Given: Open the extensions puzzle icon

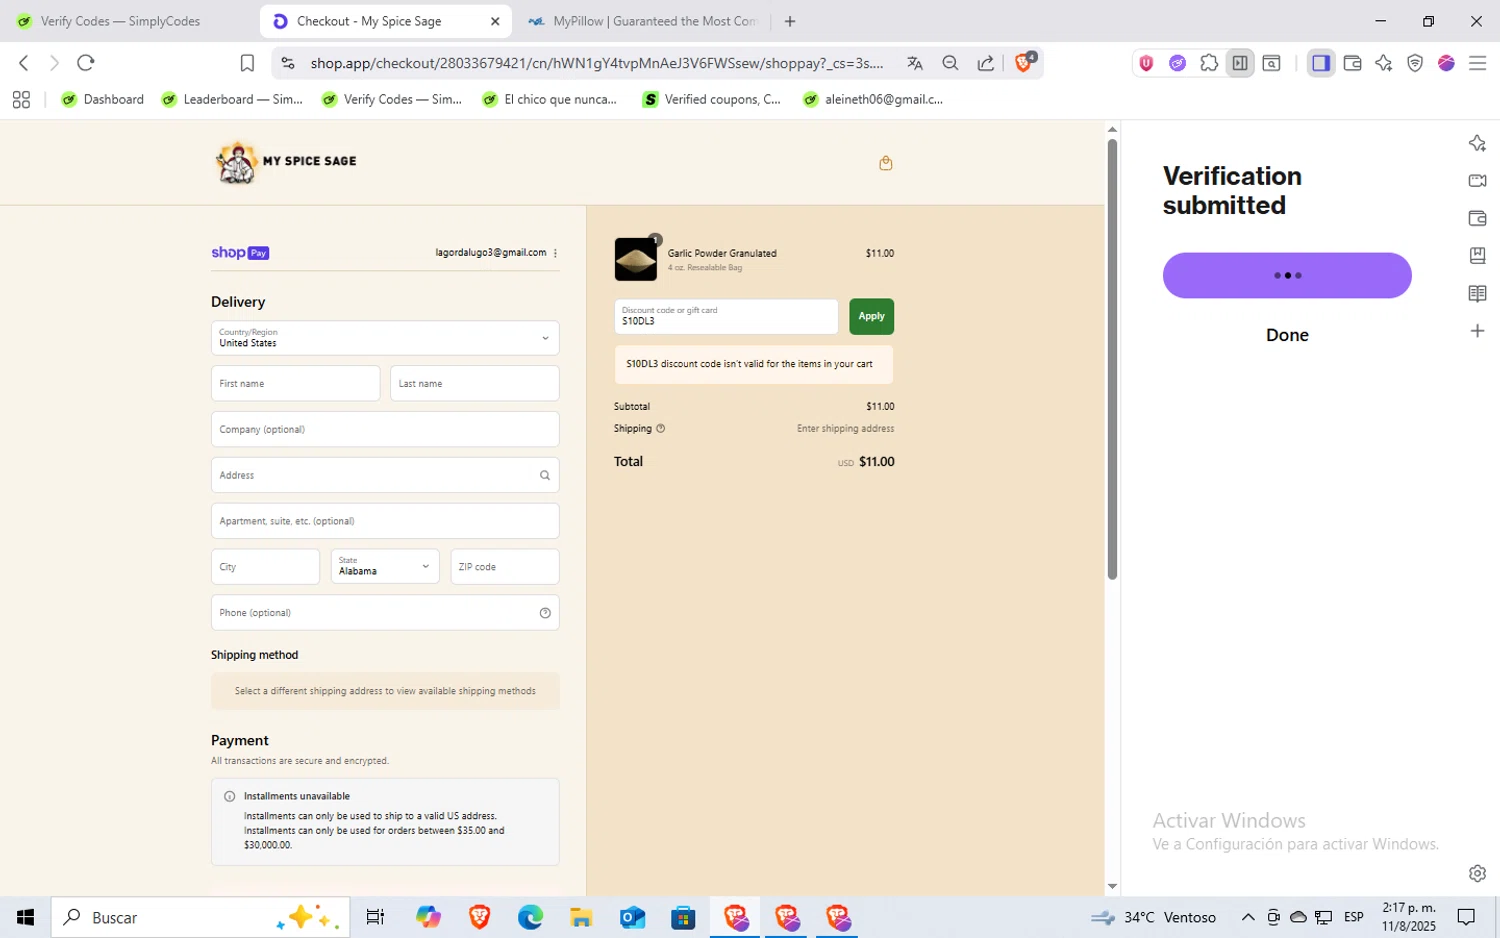Looking at the screenshot, I should coord(1209,63).
